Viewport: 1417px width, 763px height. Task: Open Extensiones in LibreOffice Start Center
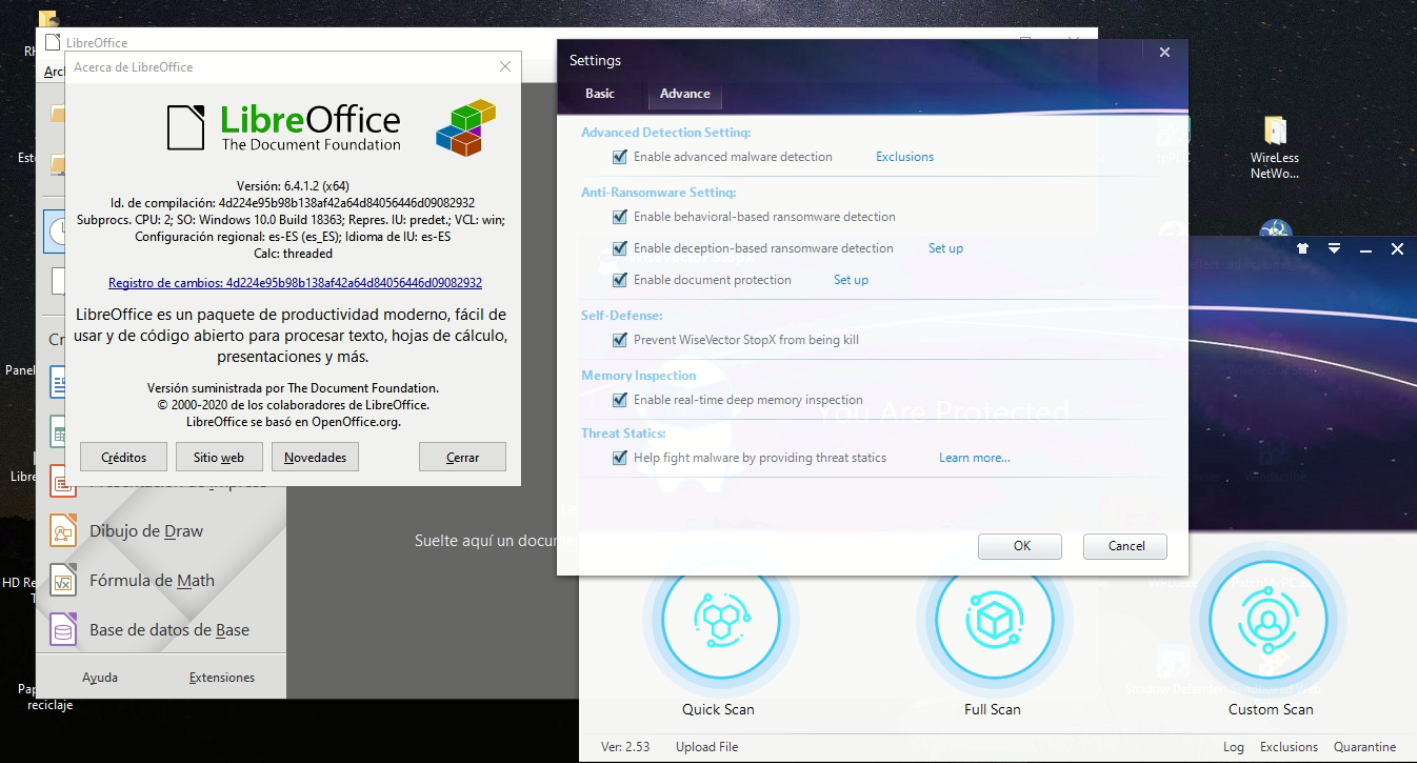pos(222,677)
